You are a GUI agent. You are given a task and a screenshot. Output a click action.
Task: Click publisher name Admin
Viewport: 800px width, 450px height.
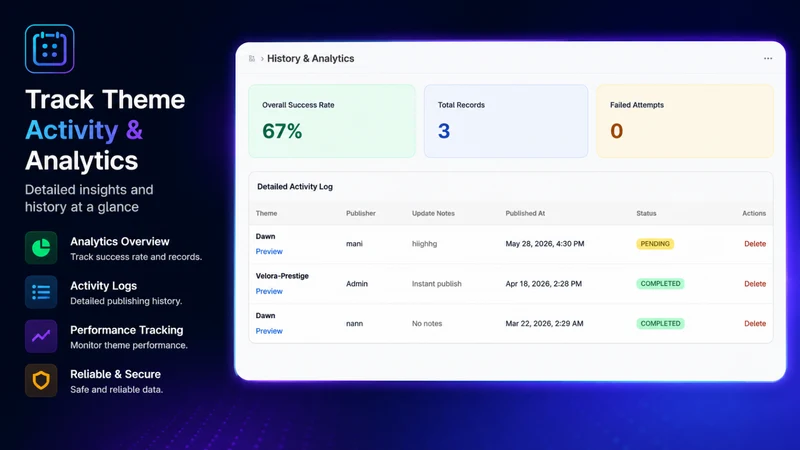[x=357, y=284]
